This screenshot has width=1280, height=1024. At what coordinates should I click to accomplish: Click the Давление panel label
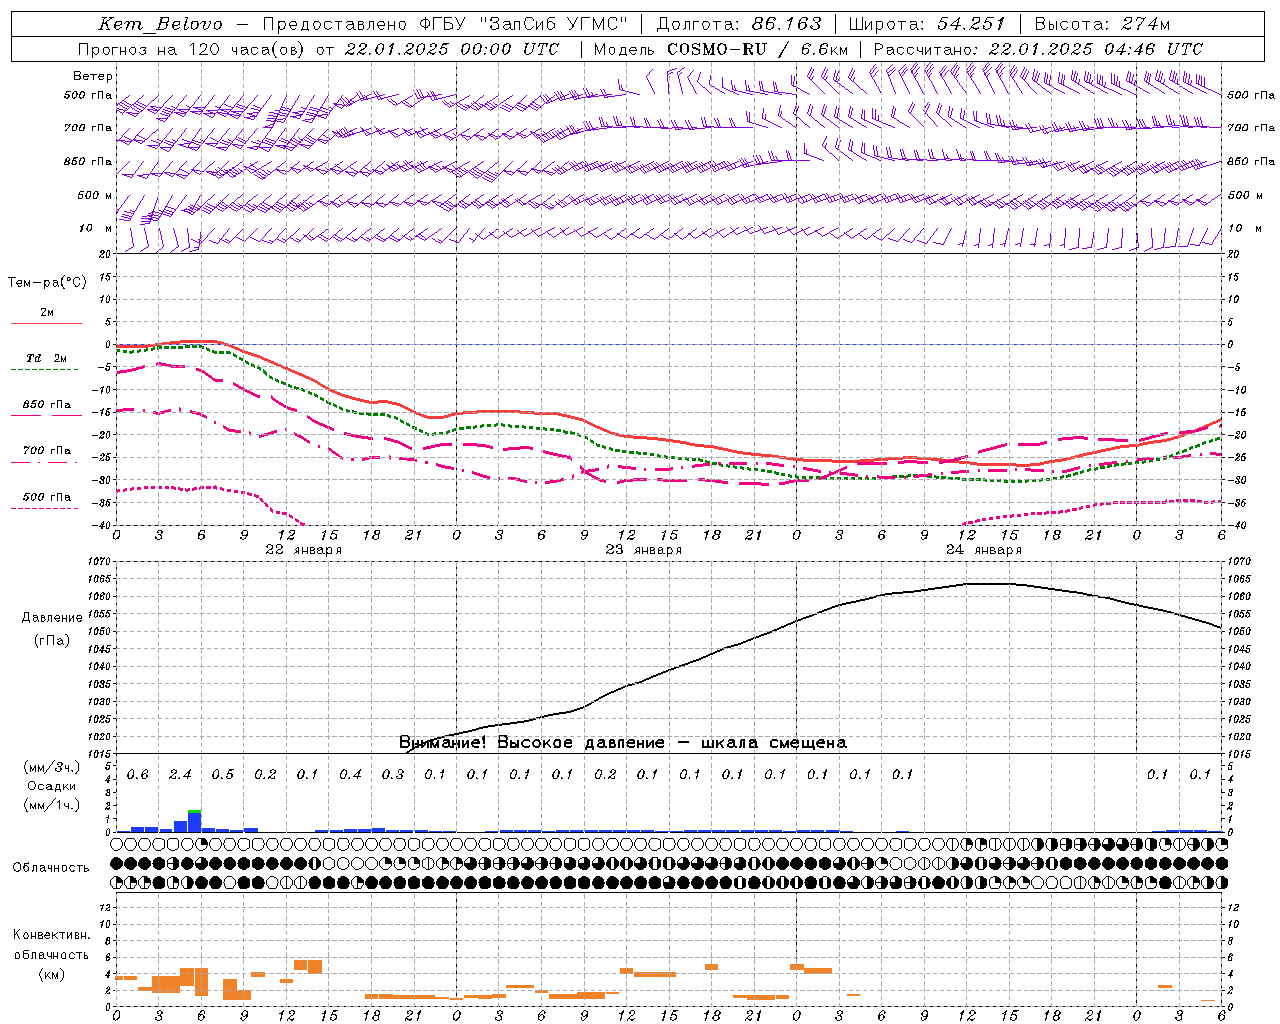52,618
